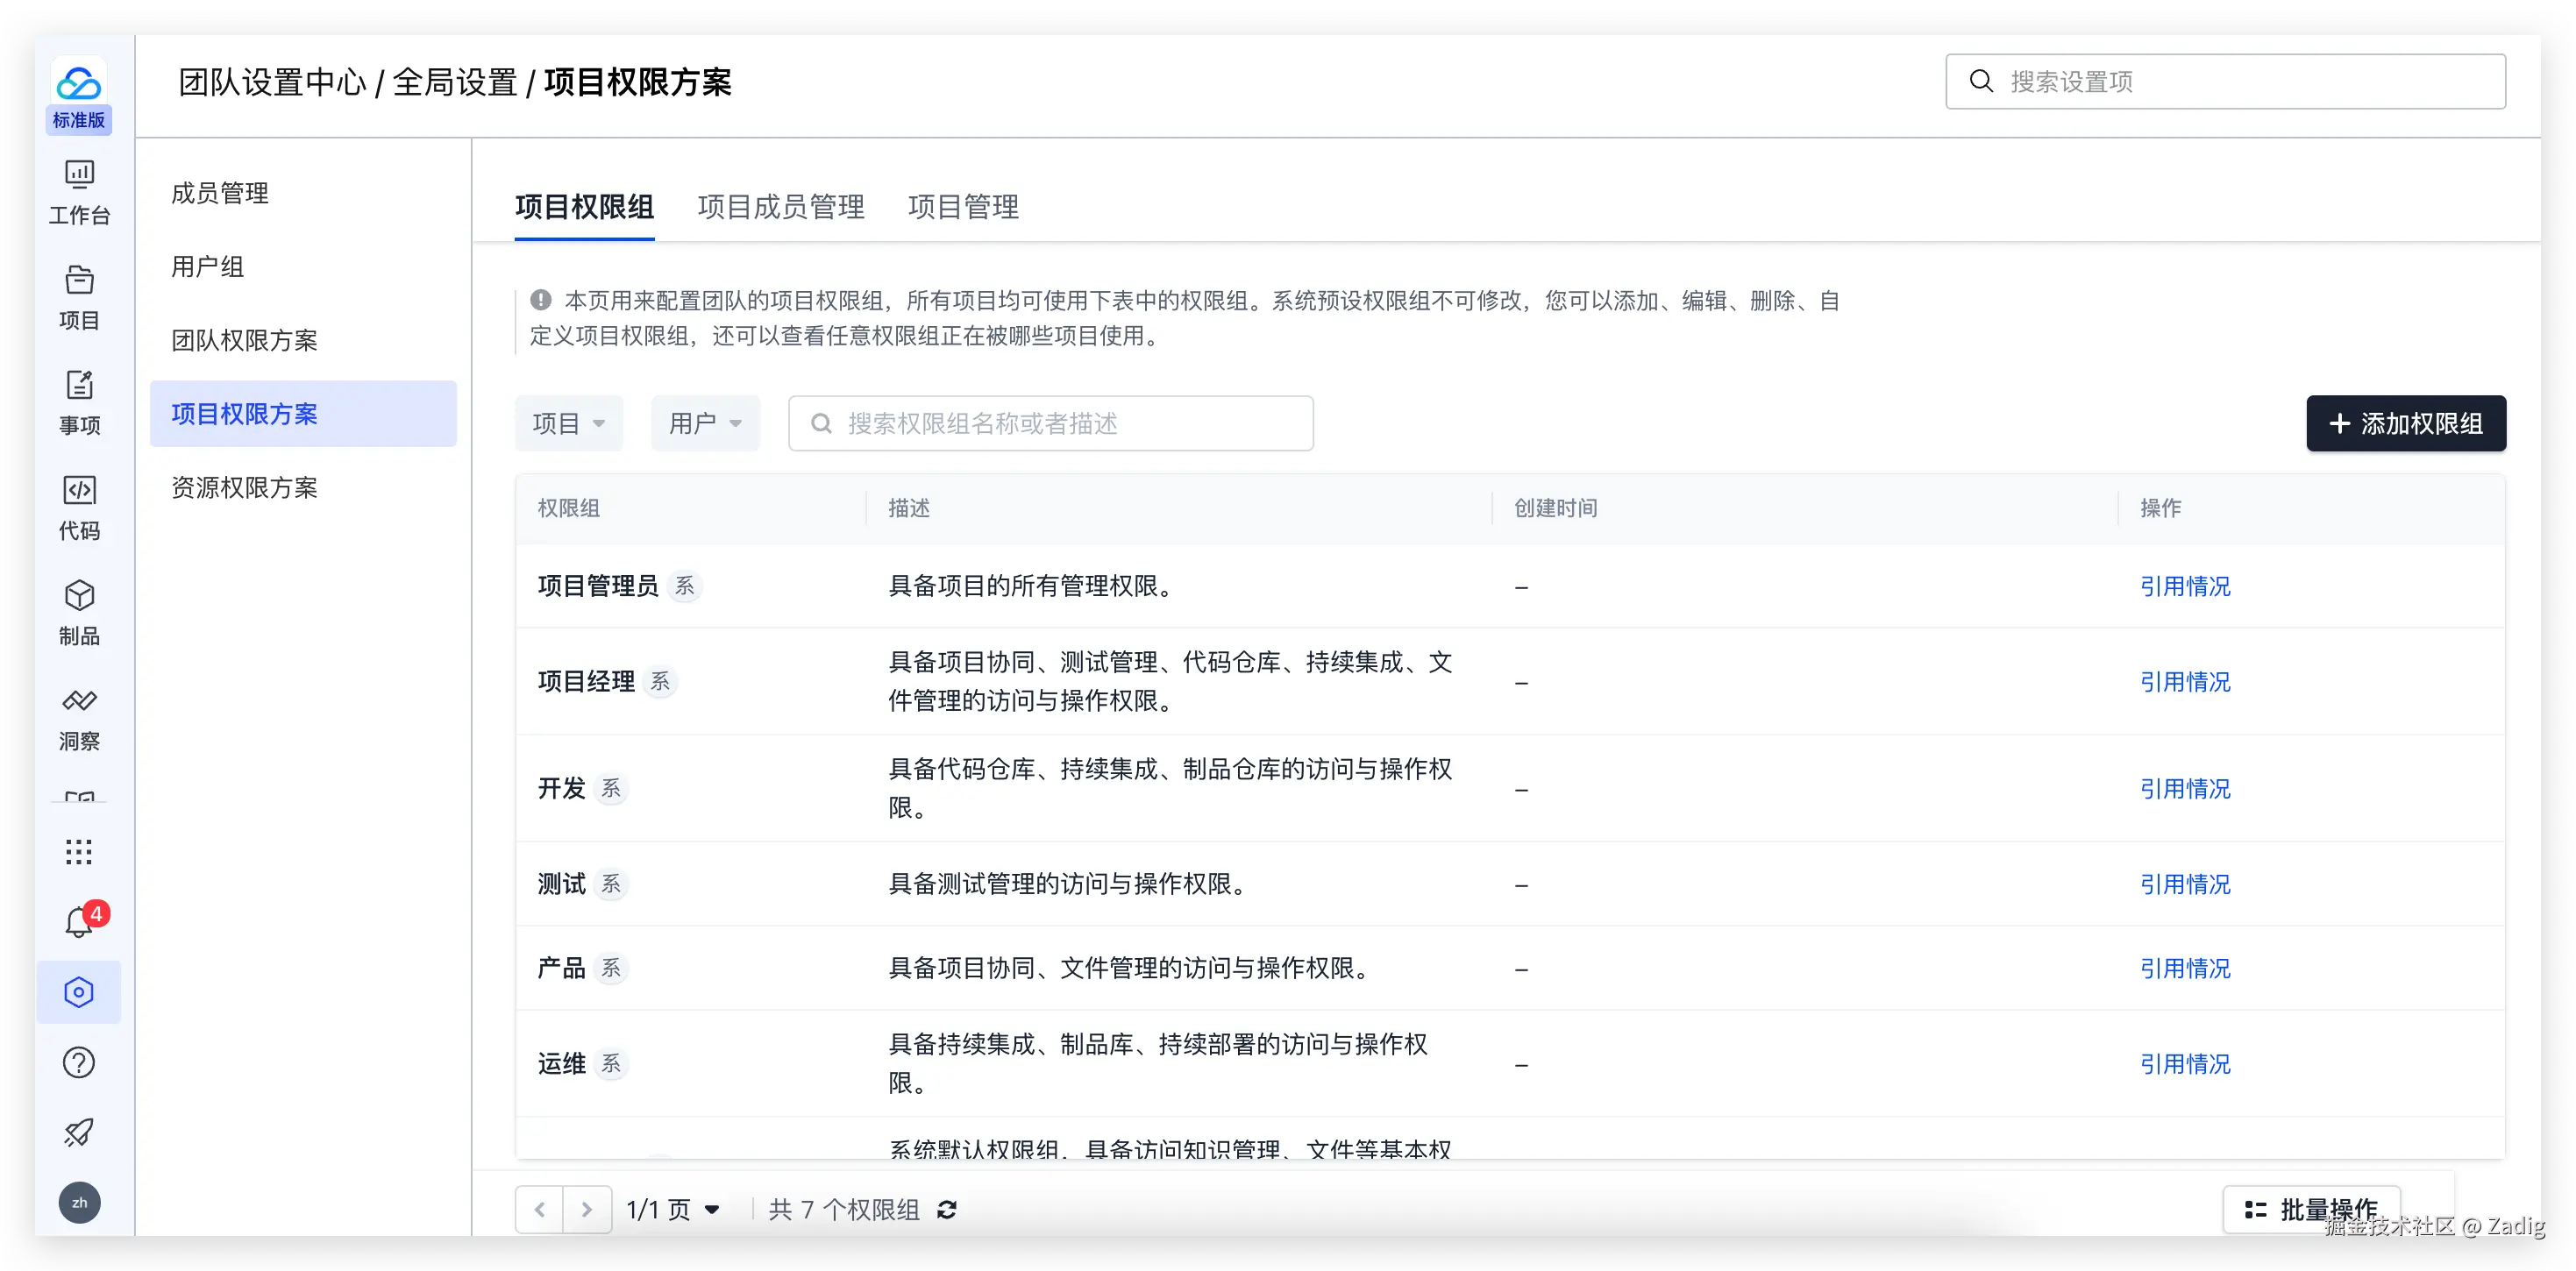The image size is (2576, 1271).
Task: Click the refresh icon beside 共 7 个权限组
Action: coord(947,1210)
